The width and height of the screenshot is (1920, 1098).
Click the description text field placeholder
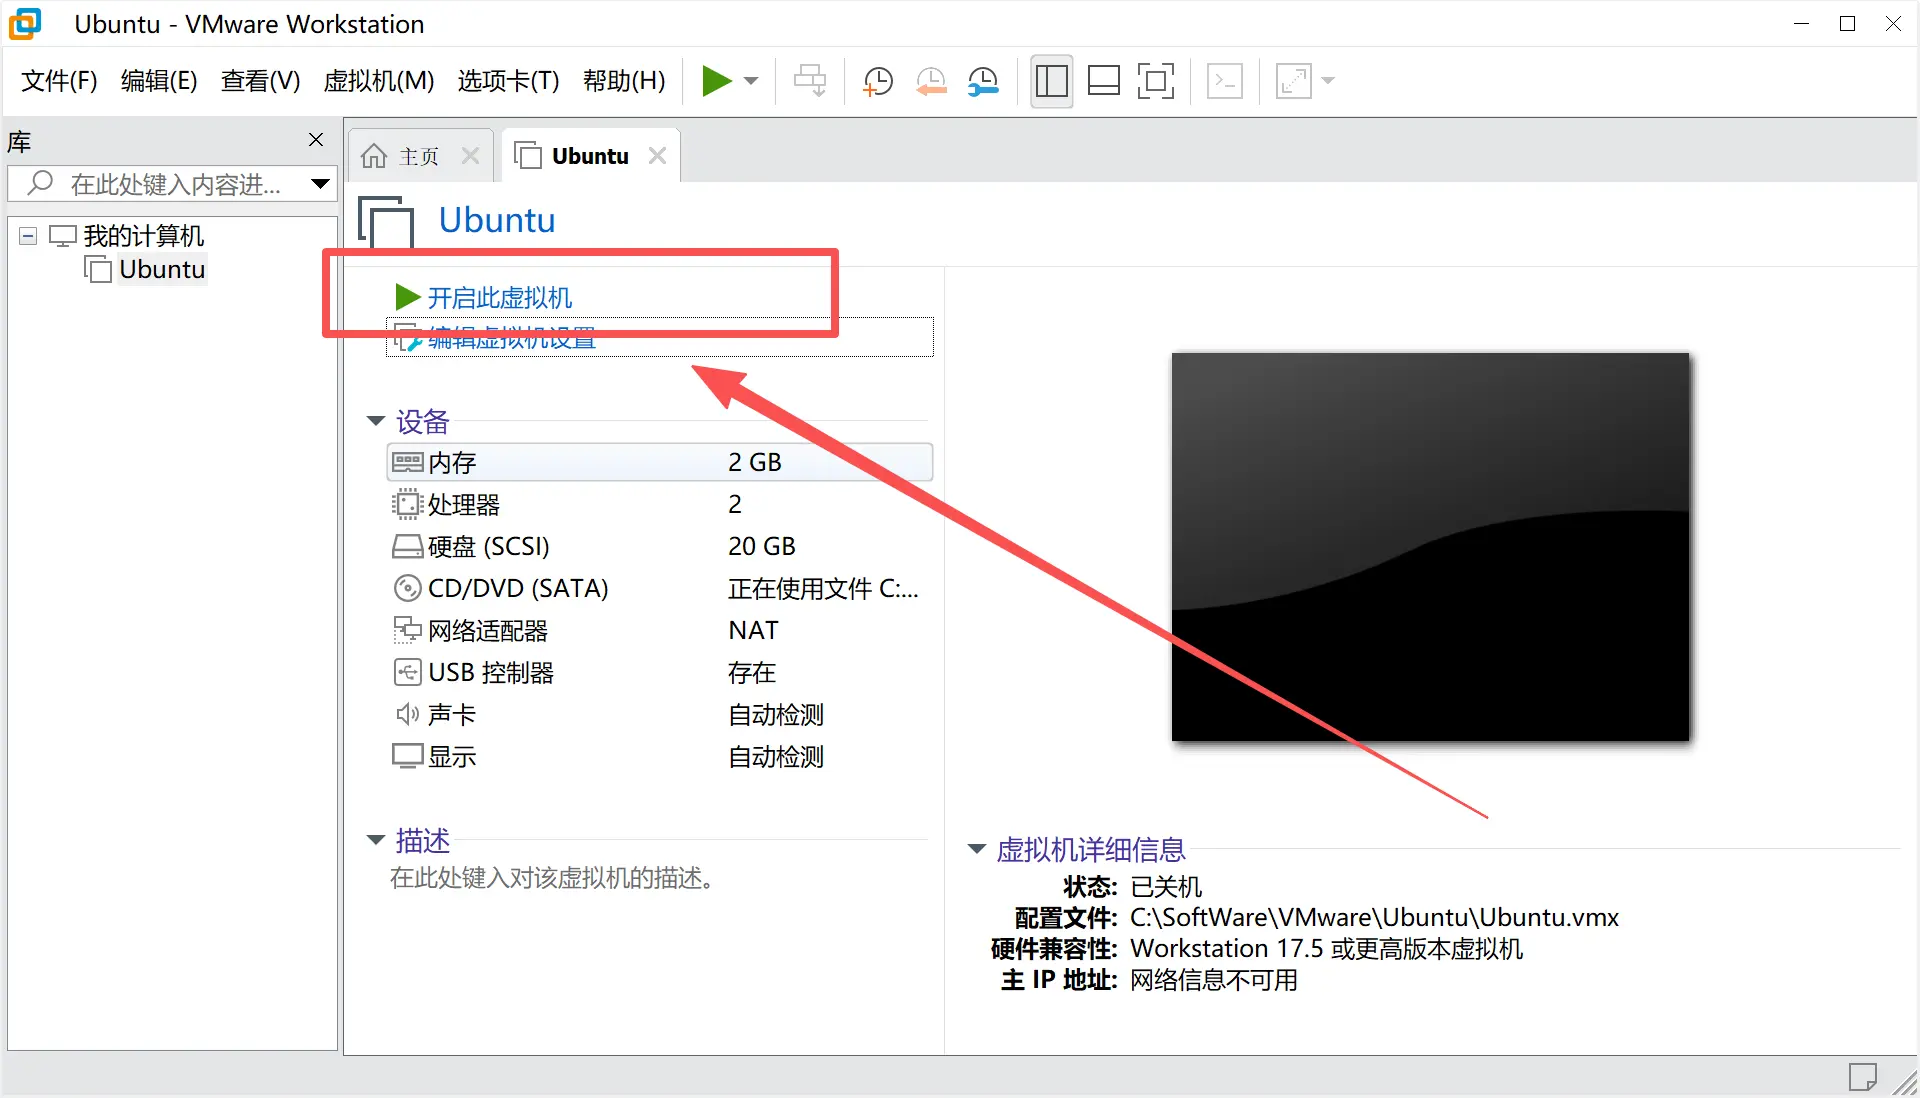click(552, 878)
